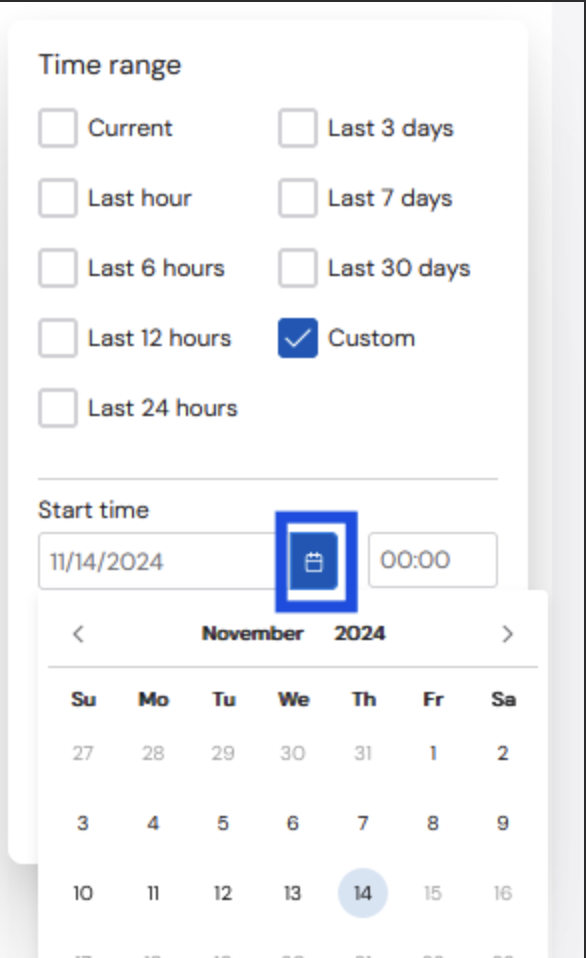Choose November 1 in the calendar
This screenshot has height=958, width=586.
433,753
